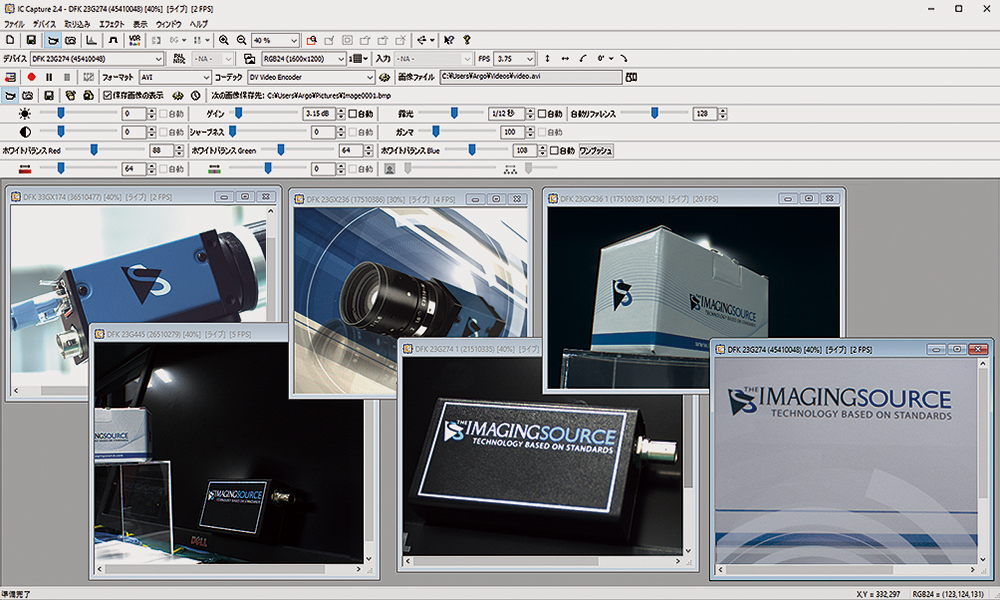Open the デバイス menu
The width and height of the screenshot is (1000, 600).
point(44,24)
